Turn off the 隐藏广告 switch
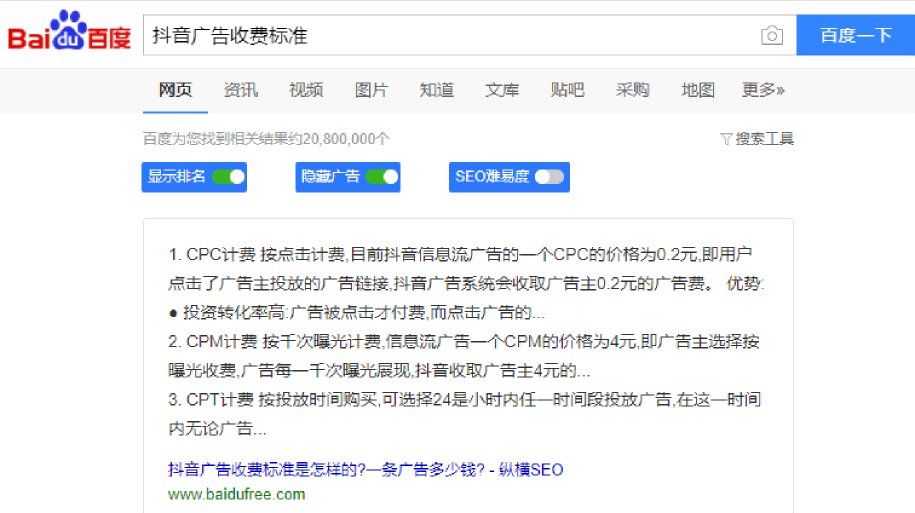Screen dimensions: 915x513 [381, 177]
